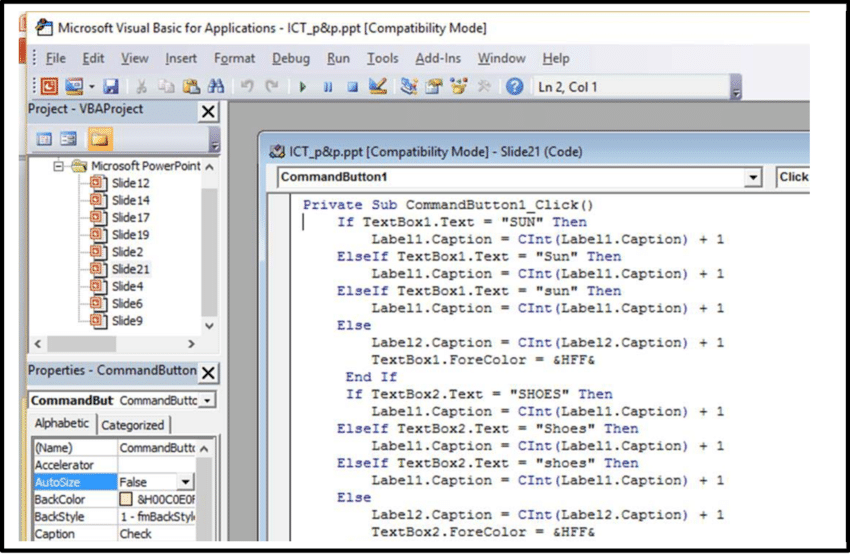Image resolution: width=850 pixels, height=560 pixels.
Task: Run the macro with the green play icon
Action: point(303,87)
